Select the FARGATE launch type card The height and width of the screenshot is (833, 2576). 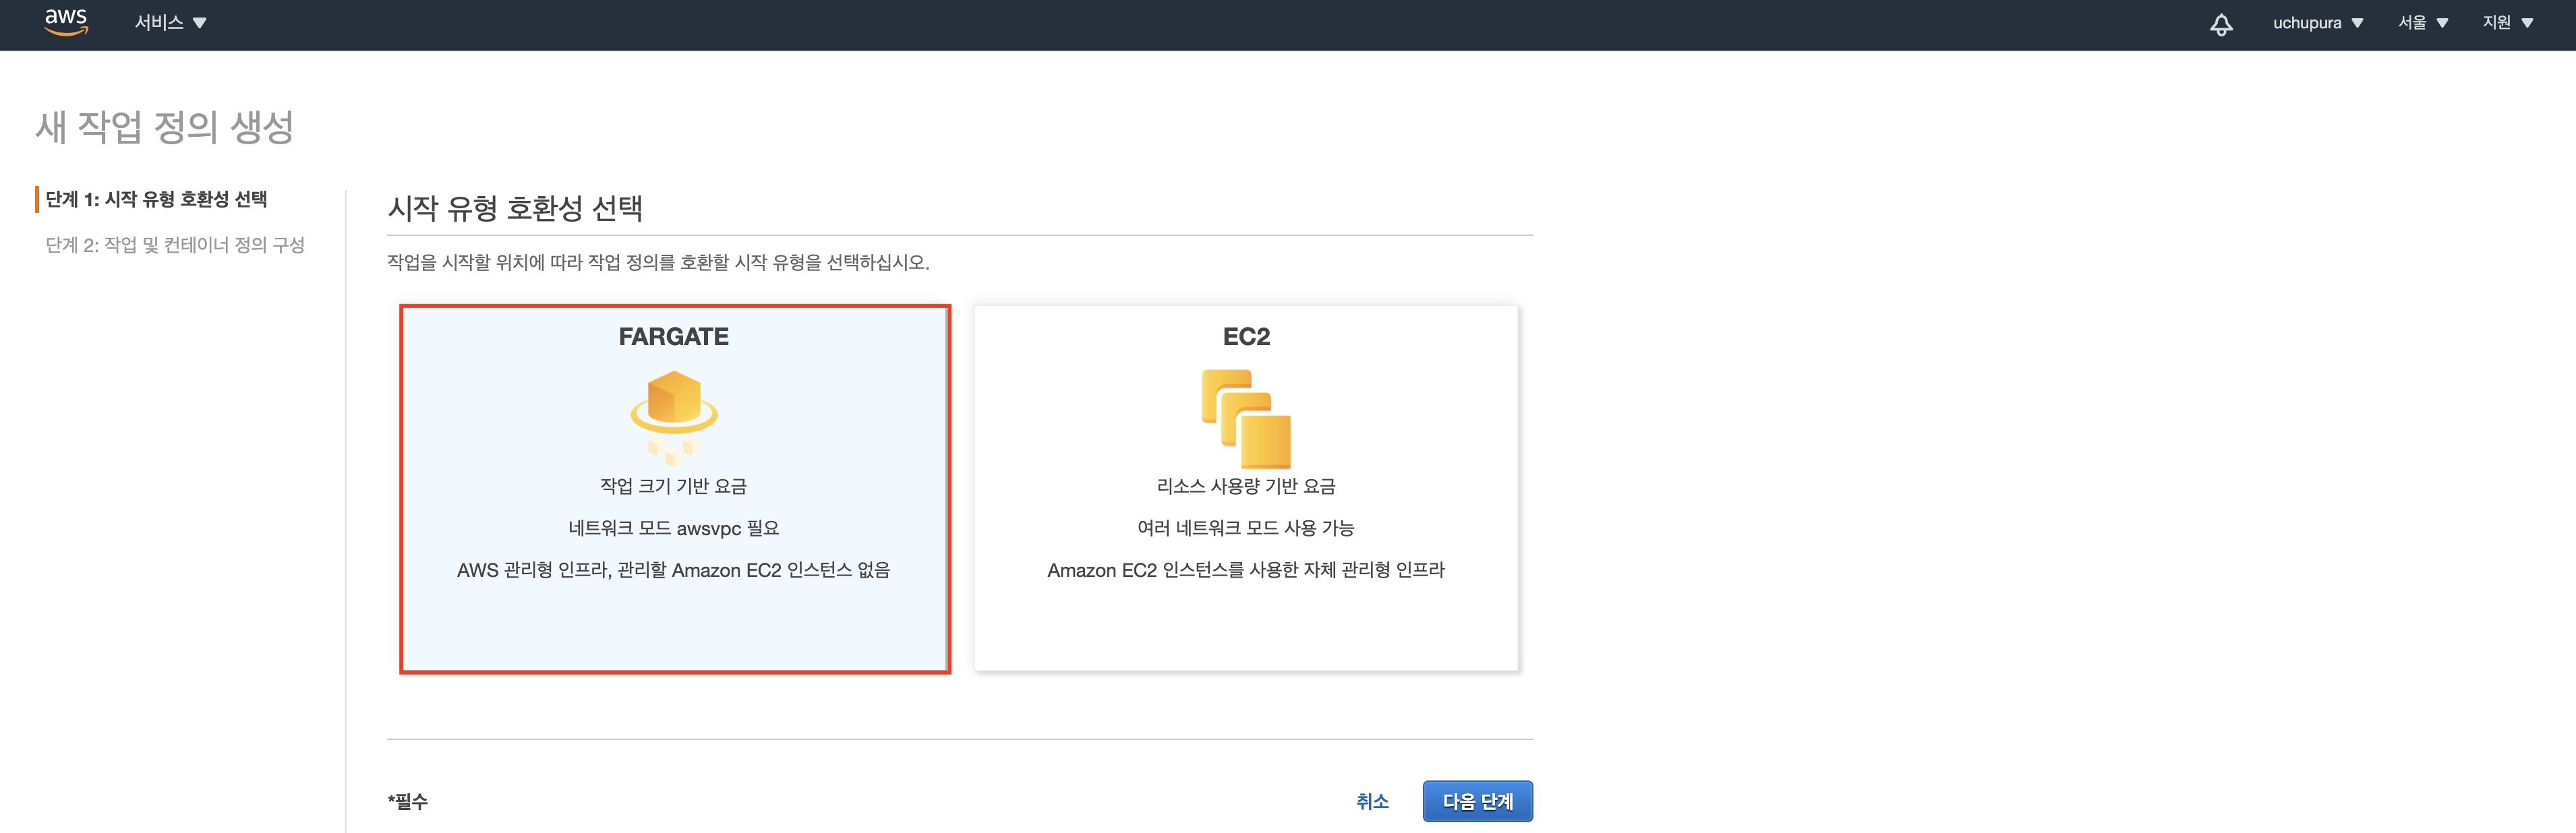pos(674,620)
